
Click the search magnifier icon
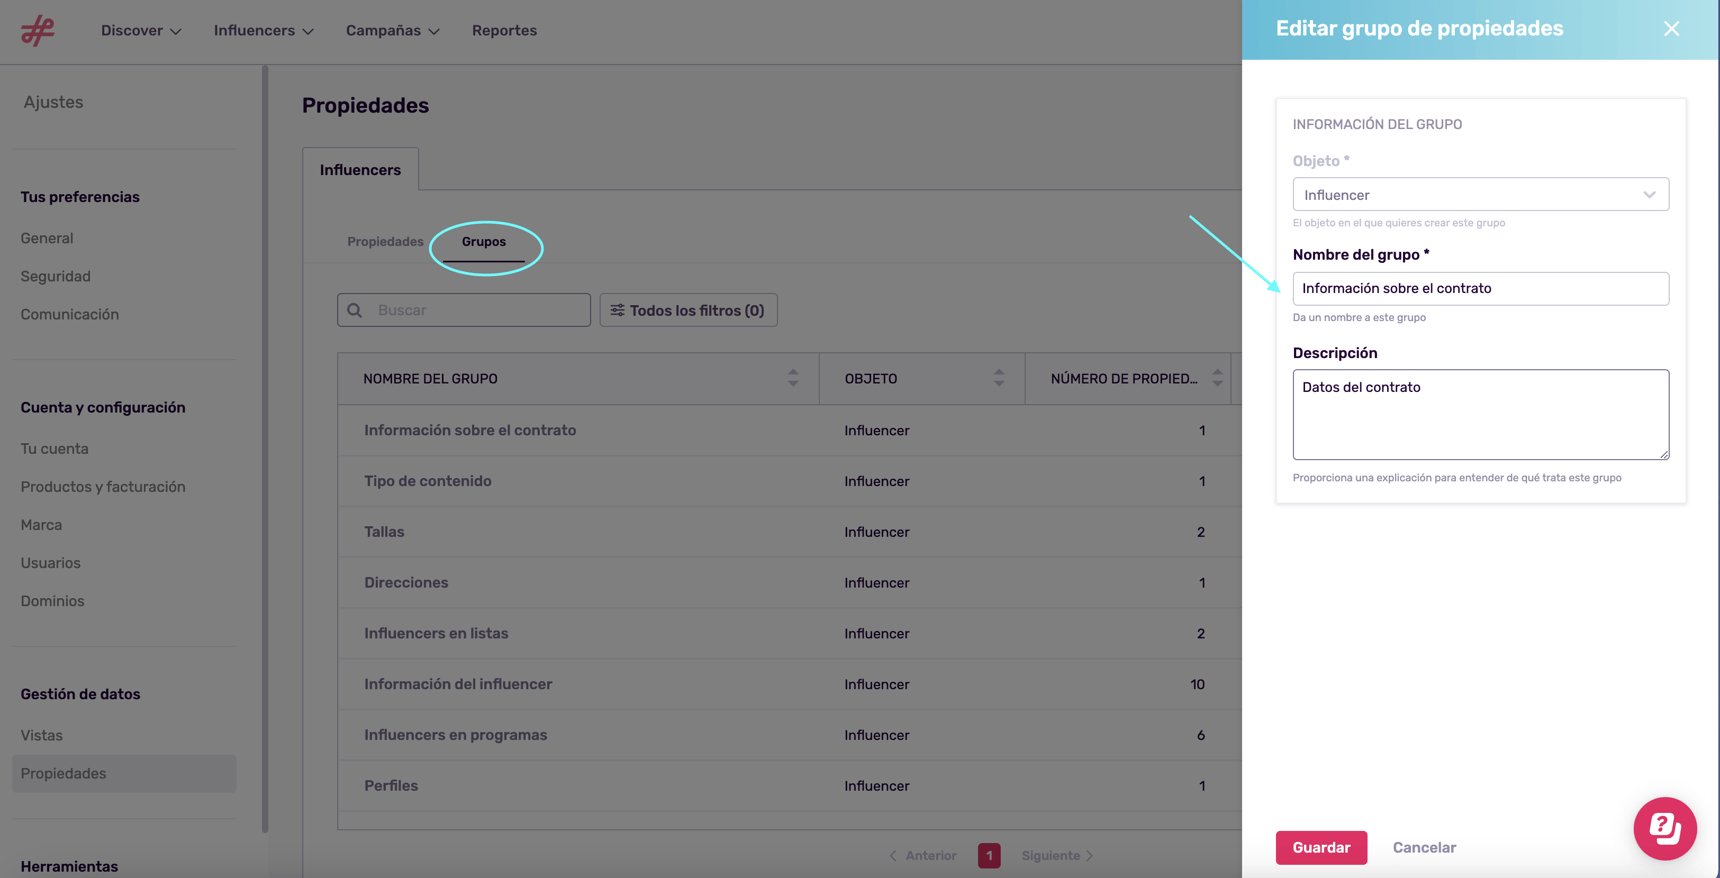pyautogui.click(x=355, y=310)
